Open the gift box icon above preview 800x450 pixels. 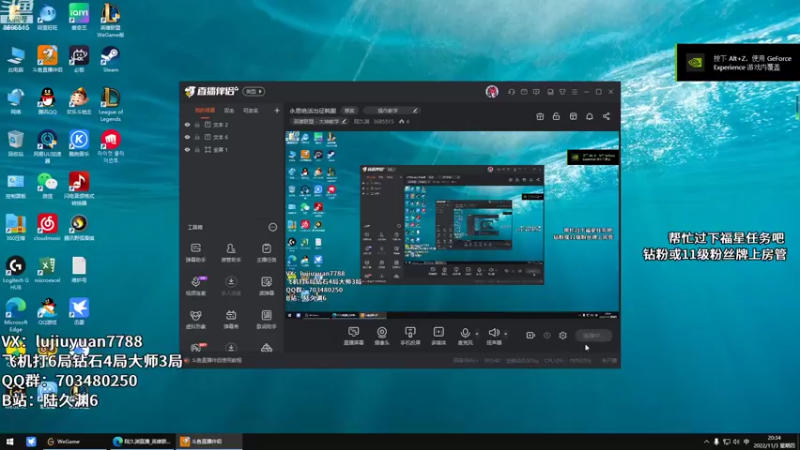pos(540,116)
